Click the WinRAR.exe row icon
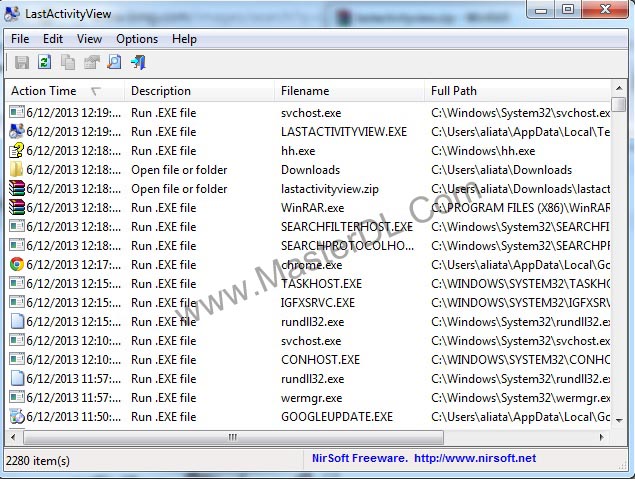Screen dimensions: 635x482 click(x=17, y=207)
